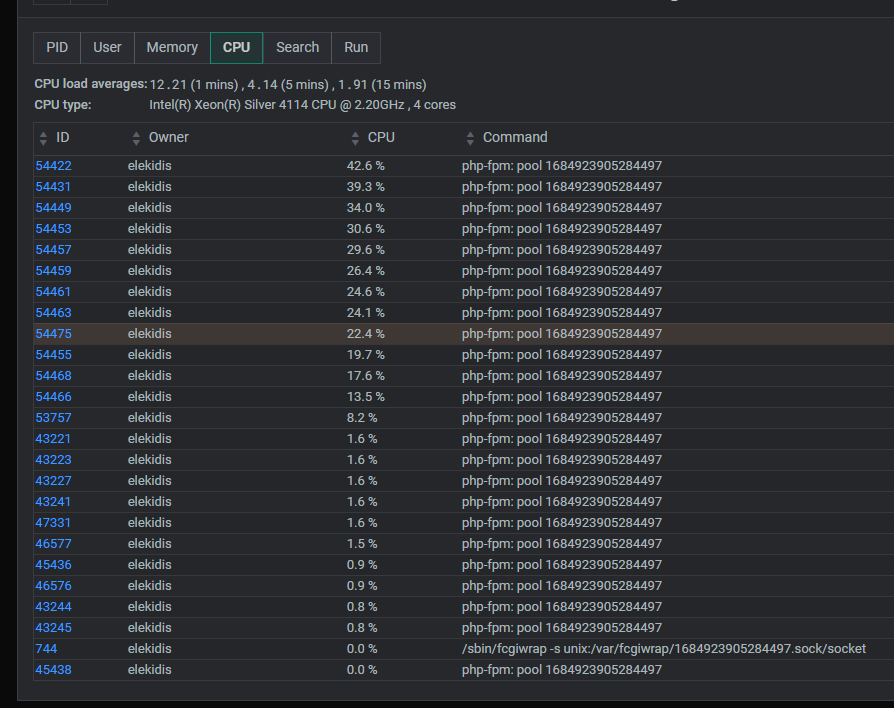Image resolution: width=894 pixels, height=708 pixels.
Task: Open process 54459 information
Action: [x=54, y=271]
